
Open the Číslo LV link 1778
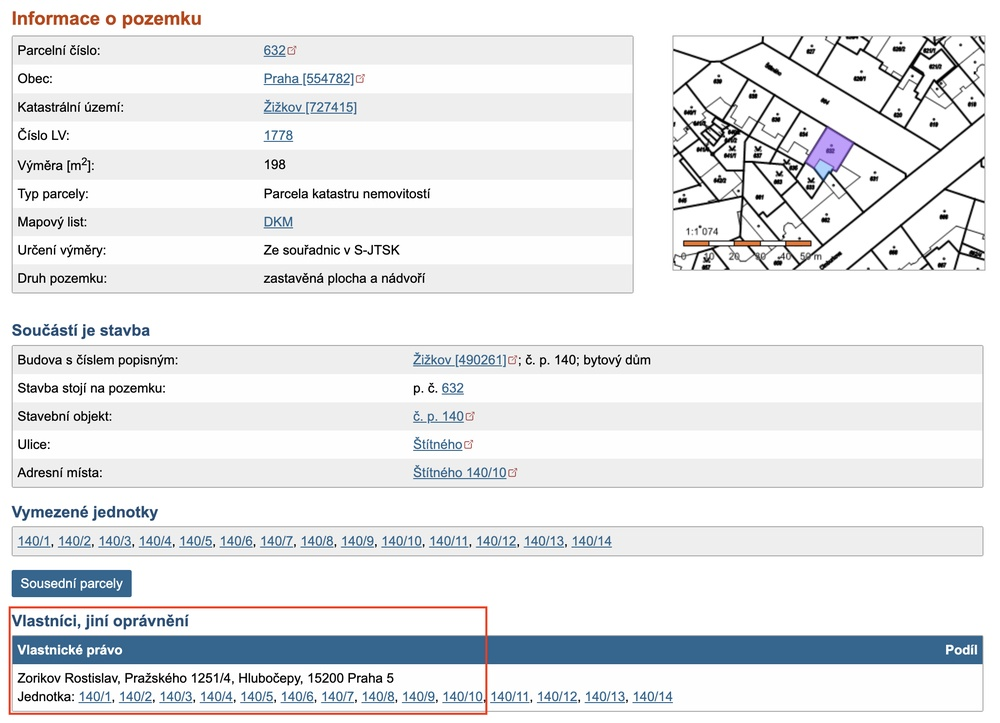point(278,135)
